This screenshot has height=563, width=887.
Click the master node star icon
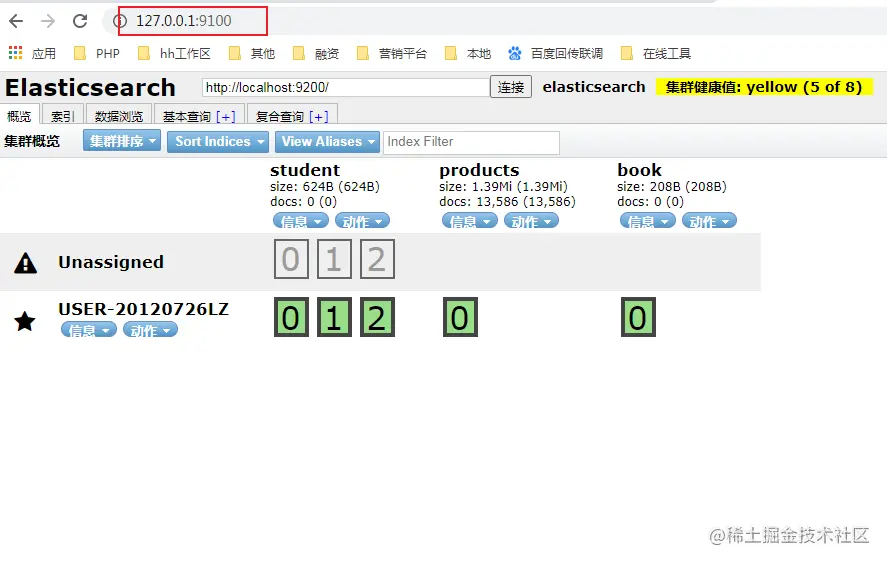coord(25,321)
